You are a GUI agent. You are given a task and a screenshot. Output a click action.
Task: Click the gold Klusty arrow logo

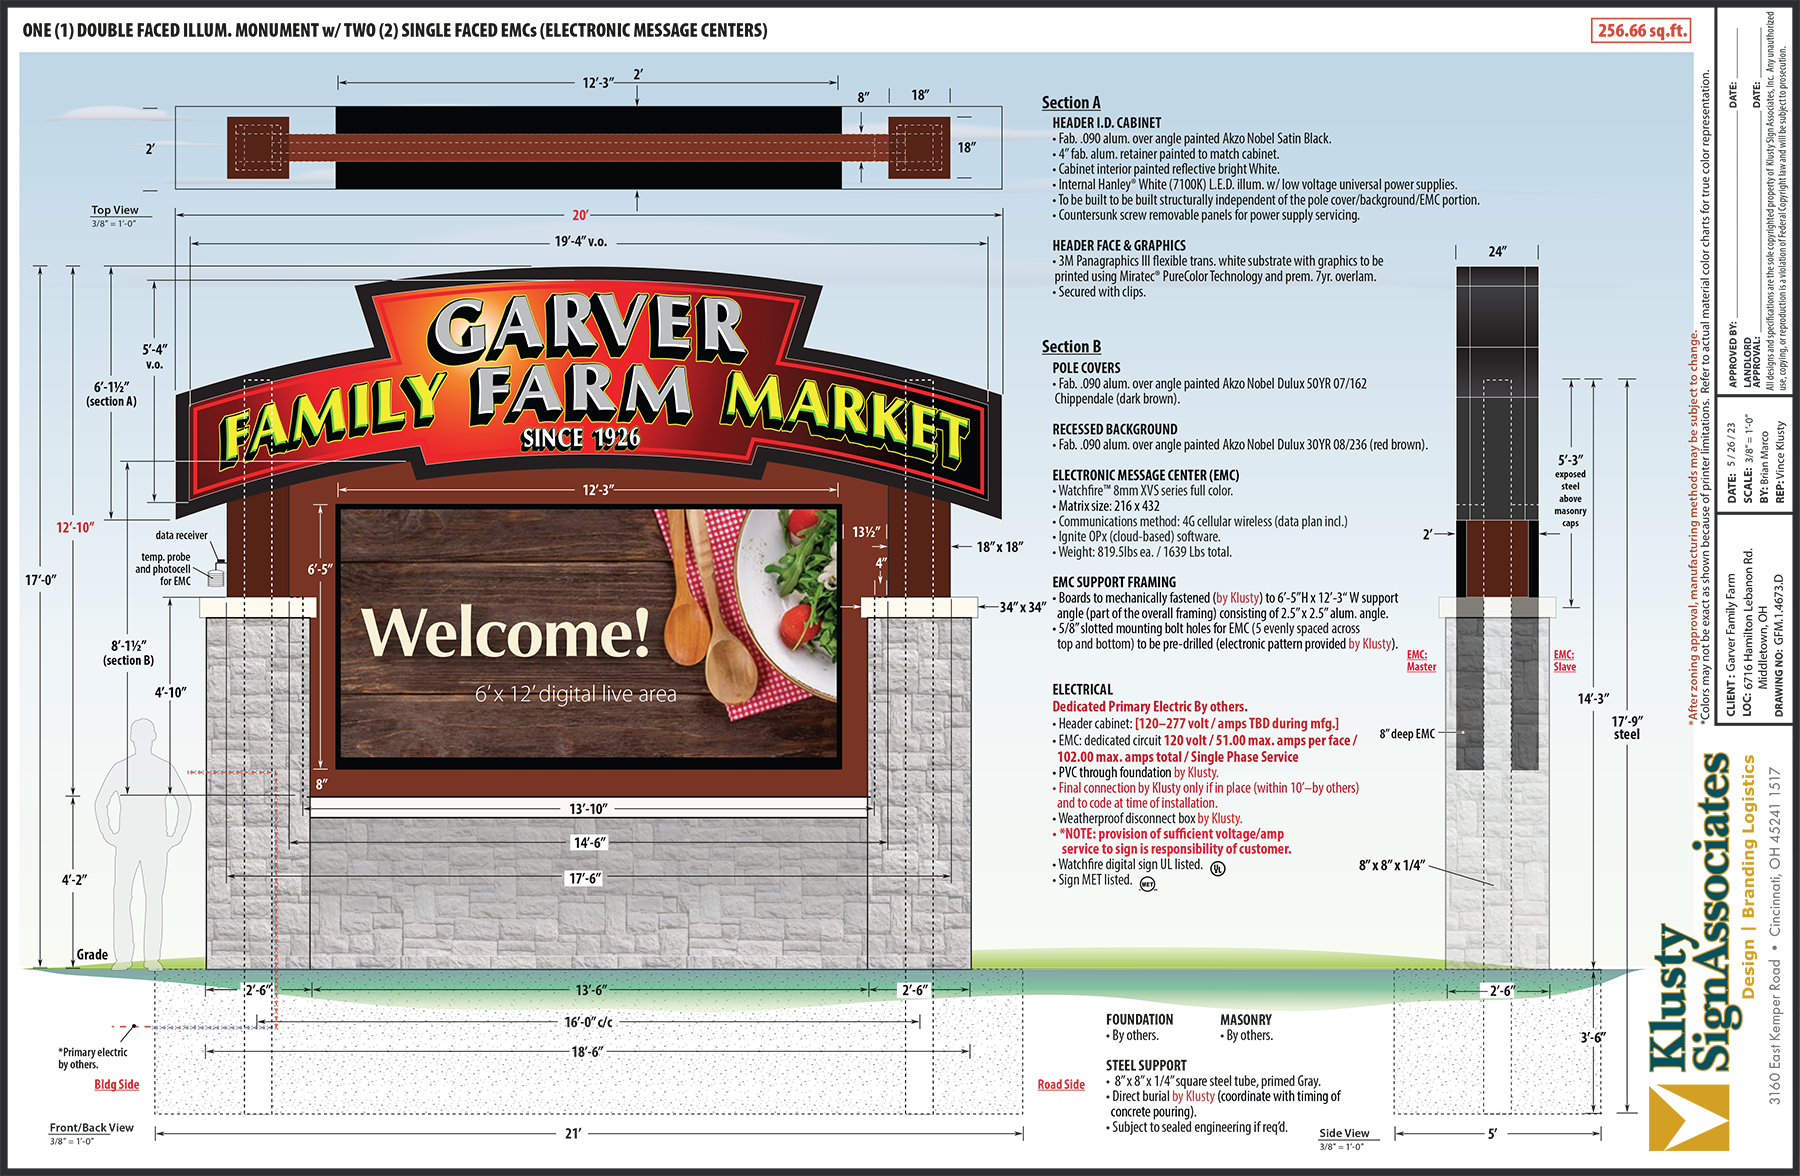coord(1688,1118)
